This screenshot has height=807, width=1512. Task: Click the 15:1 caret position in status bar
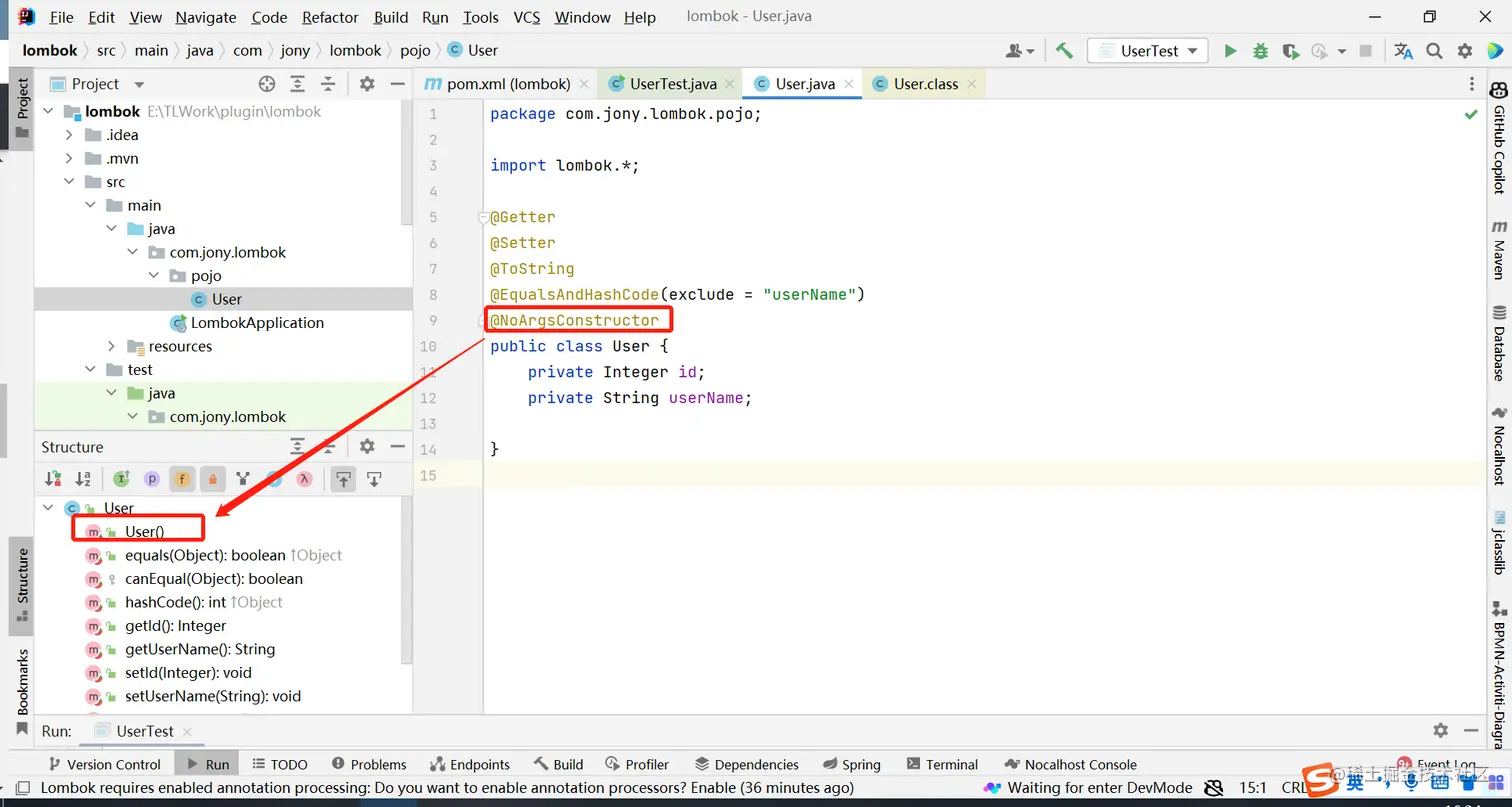tap(1253, 788)
